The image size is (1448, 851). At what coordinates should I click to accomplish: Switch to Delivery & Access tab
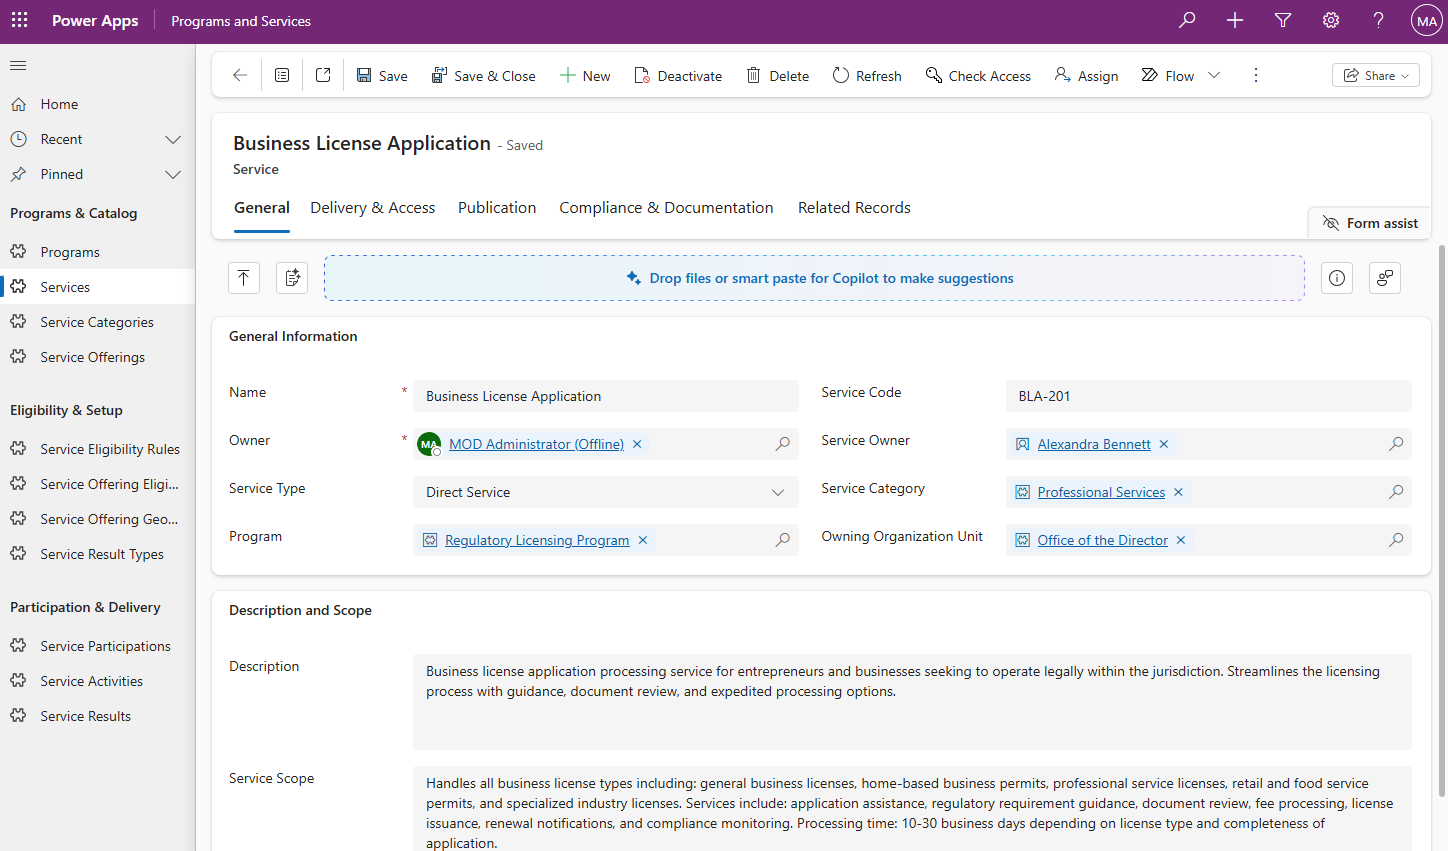coord(373,208)
